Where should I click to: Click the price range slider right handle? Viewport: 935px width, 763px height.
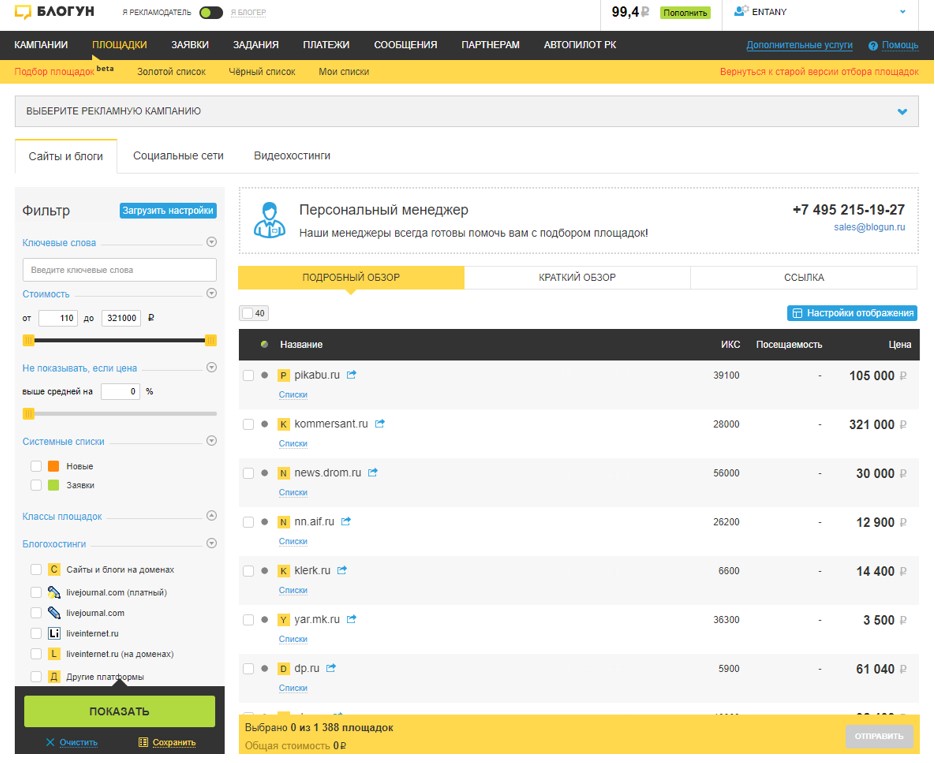[x=210, y=340]
